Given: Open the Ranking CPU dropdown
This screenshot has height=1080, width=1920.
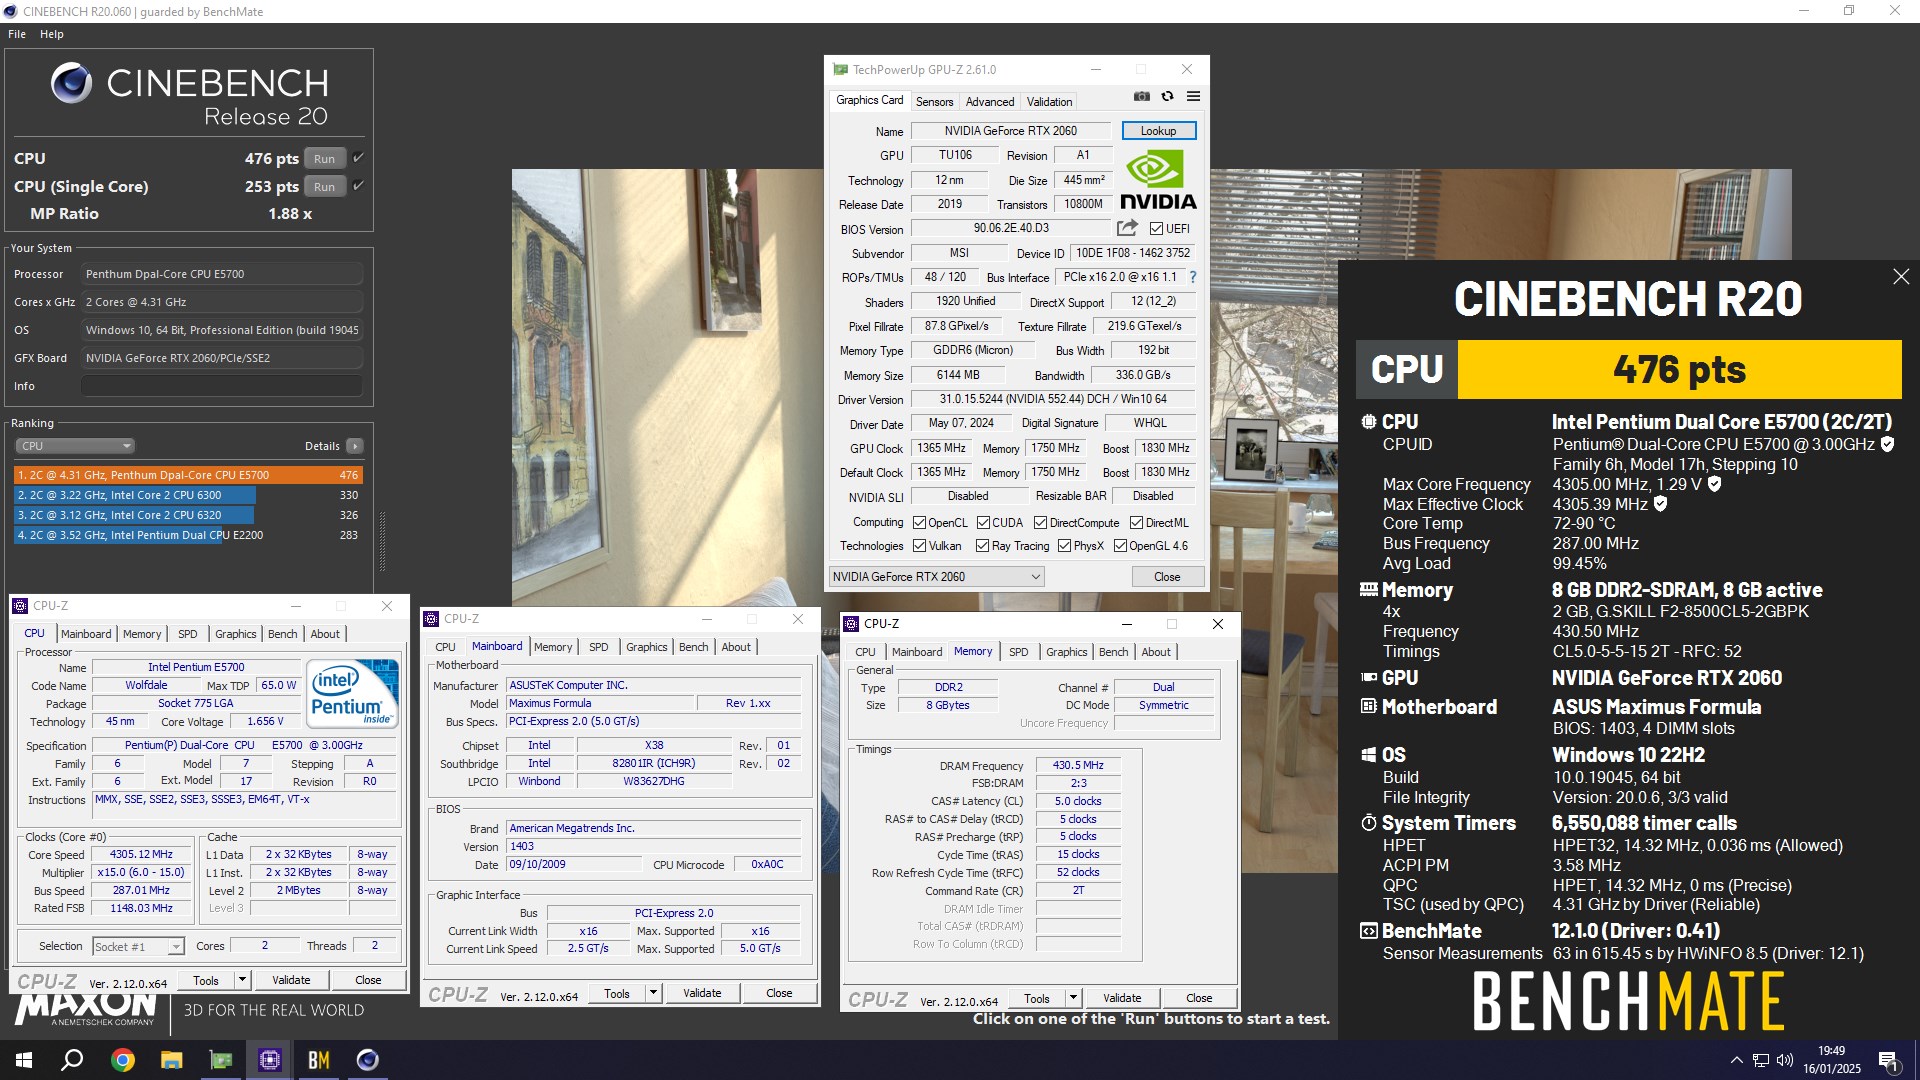Looking at the screenshot, I should 75,446.
